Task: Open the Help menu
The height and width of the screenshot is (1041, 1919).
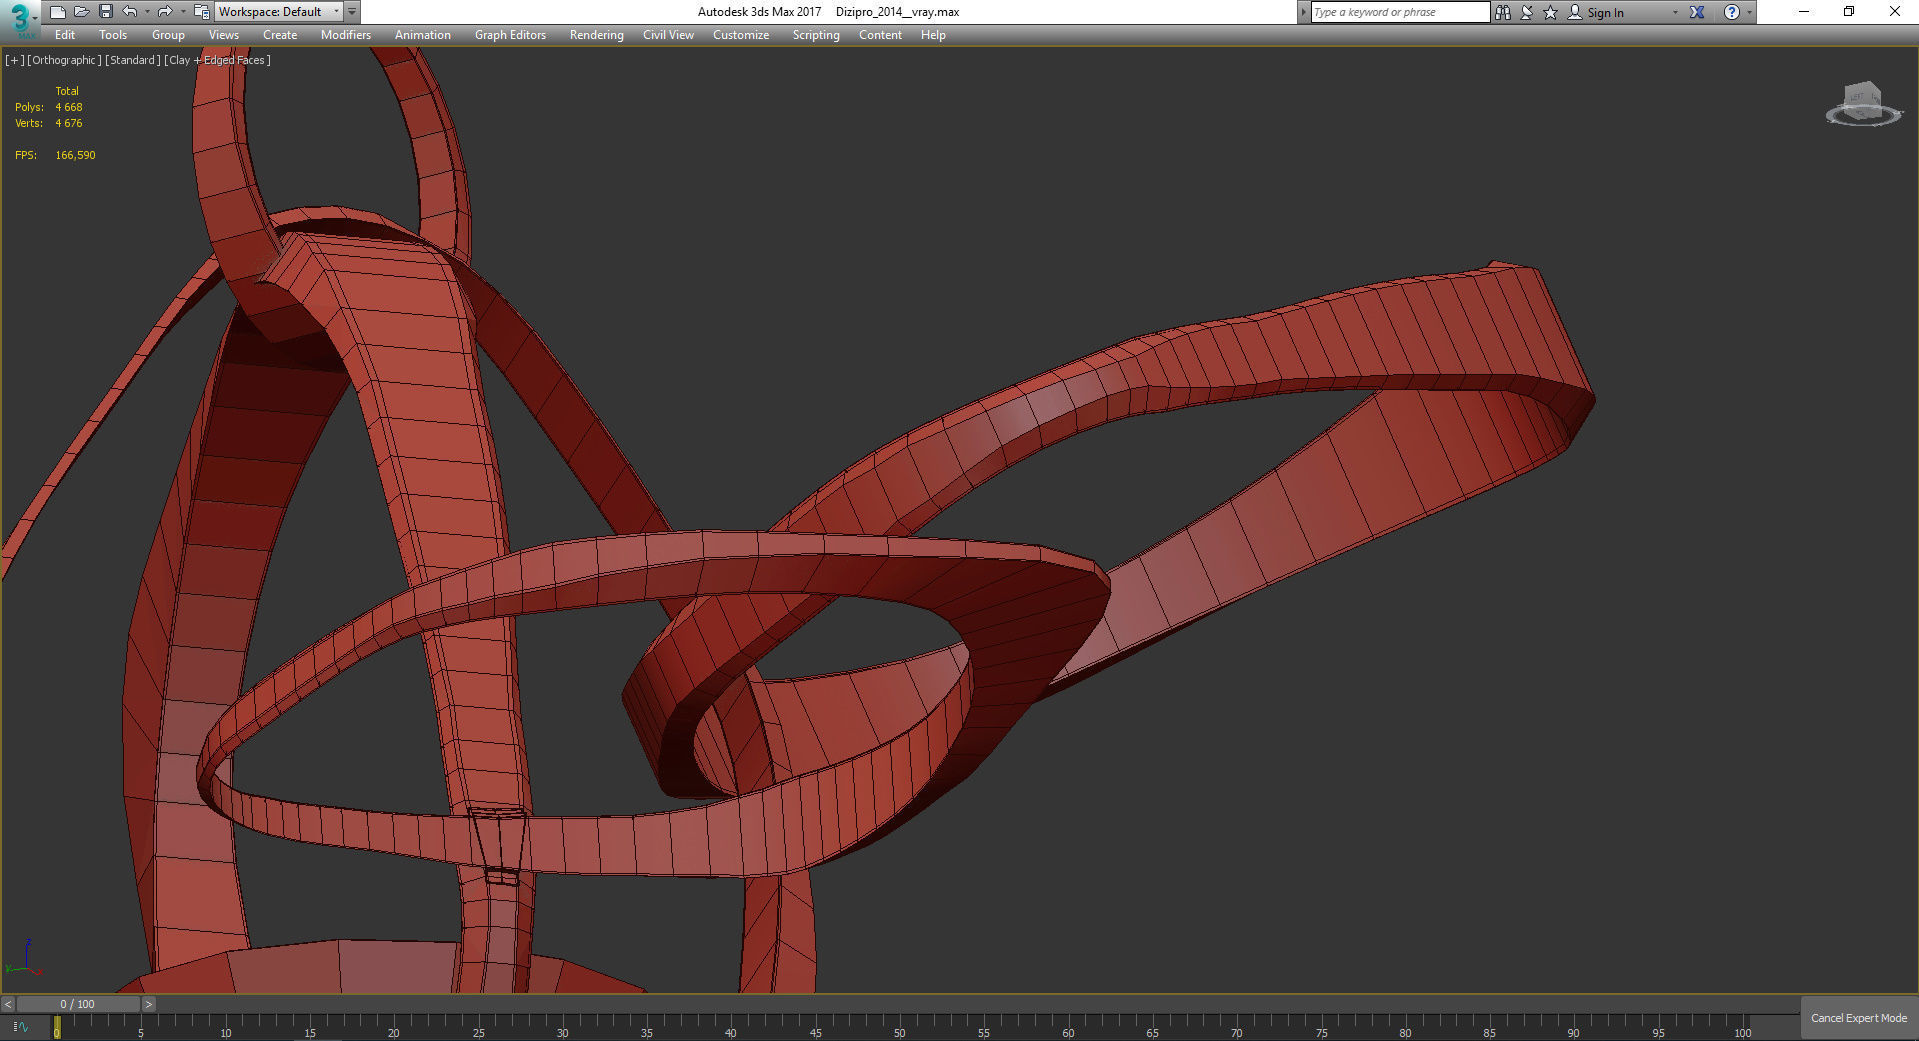Action: tap(933, 35)
